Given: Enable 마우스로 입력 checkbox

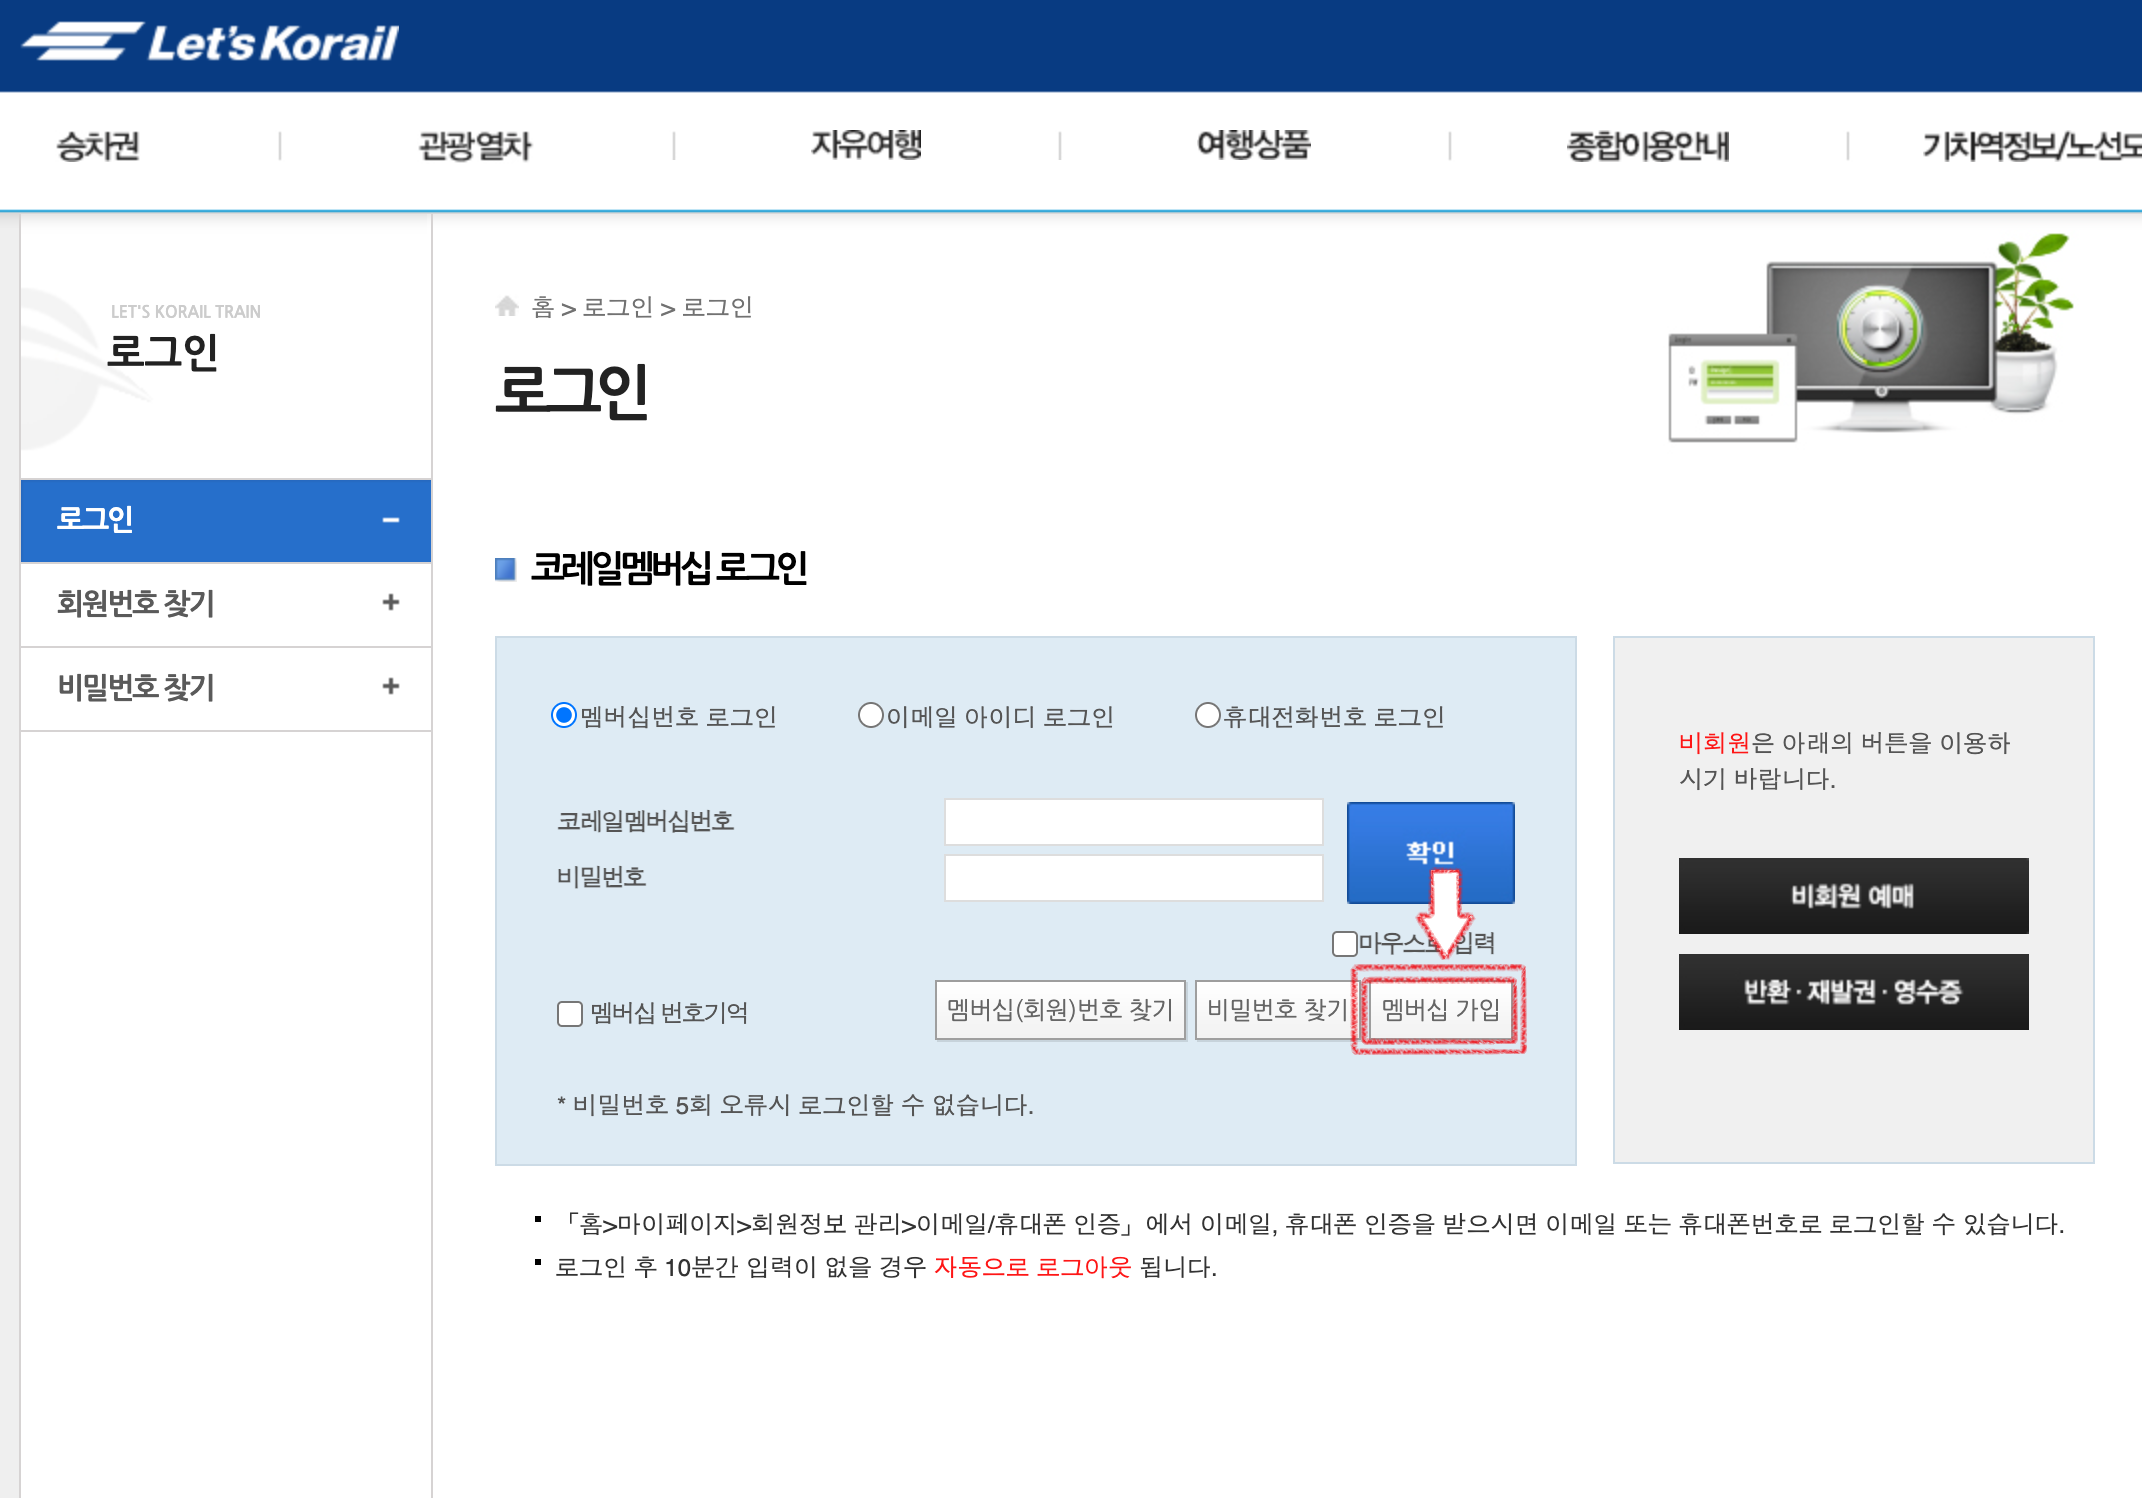Looking at the screenshot, I should click(1344, 943).
